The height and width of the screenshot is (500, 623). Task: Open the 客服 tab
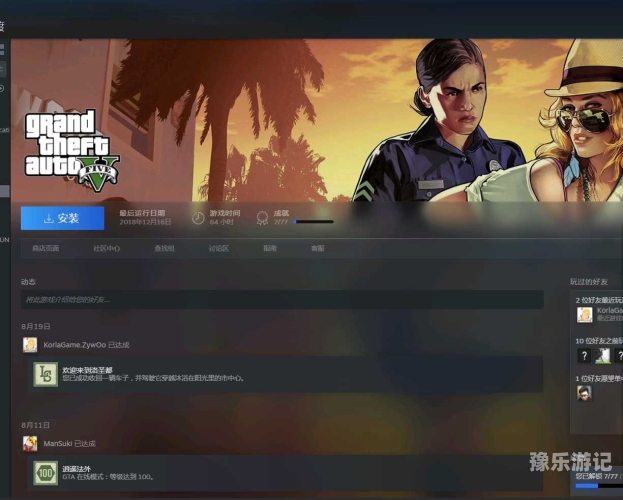(317, 248)
